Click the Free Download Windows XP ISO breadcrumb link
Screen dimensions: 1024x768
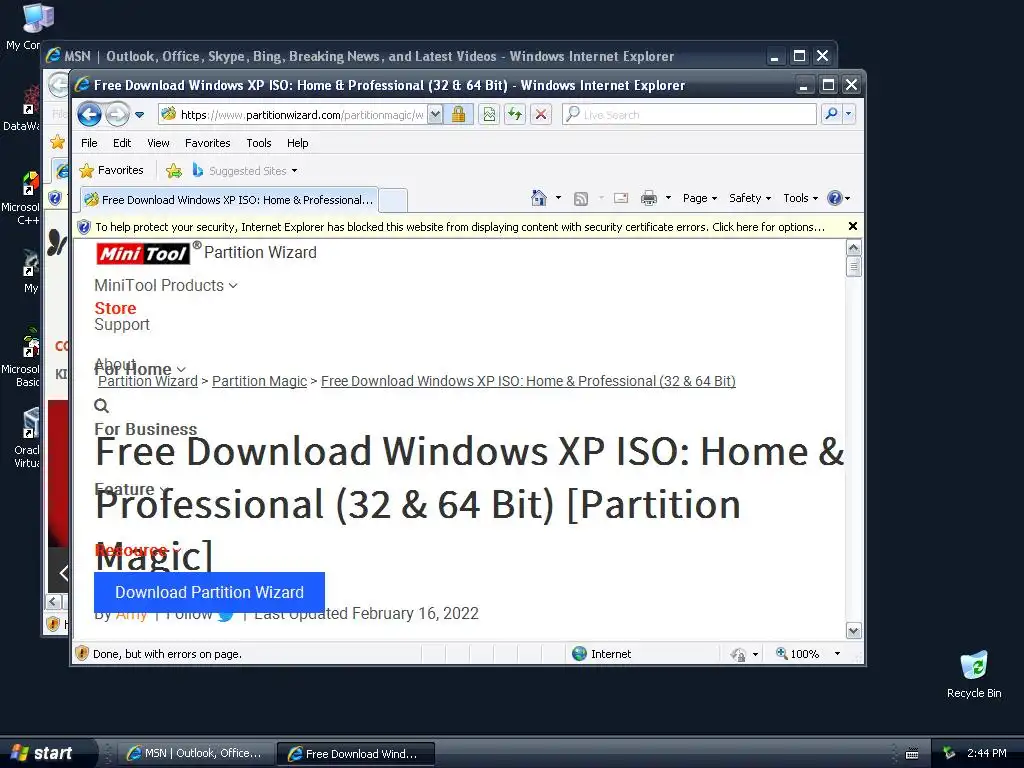[528, 381]
